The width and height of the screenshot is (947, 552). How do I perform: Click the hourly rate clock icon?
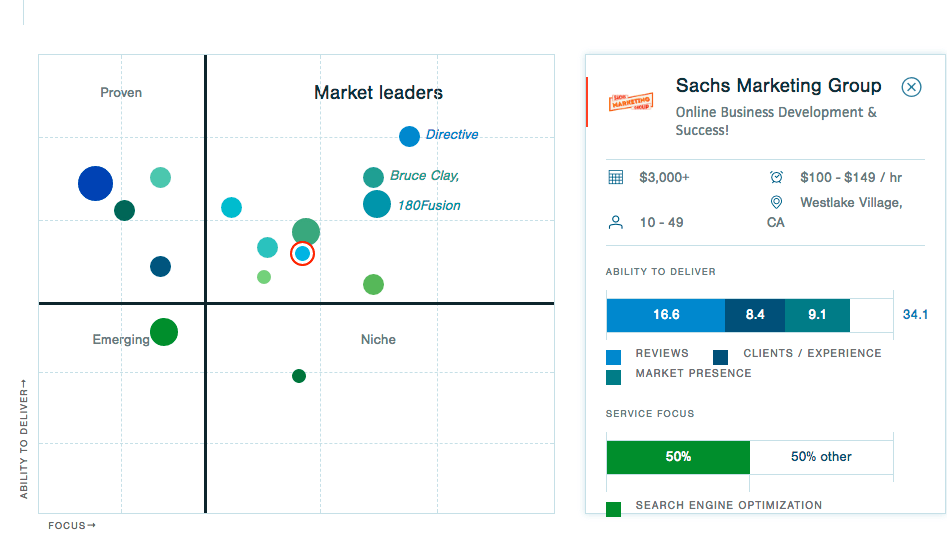(776, 177)
